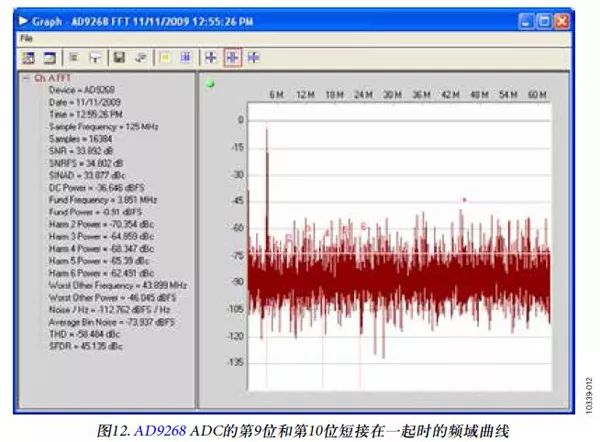Click the last blue horizontal zoom icon

click(x=253, y=57)
